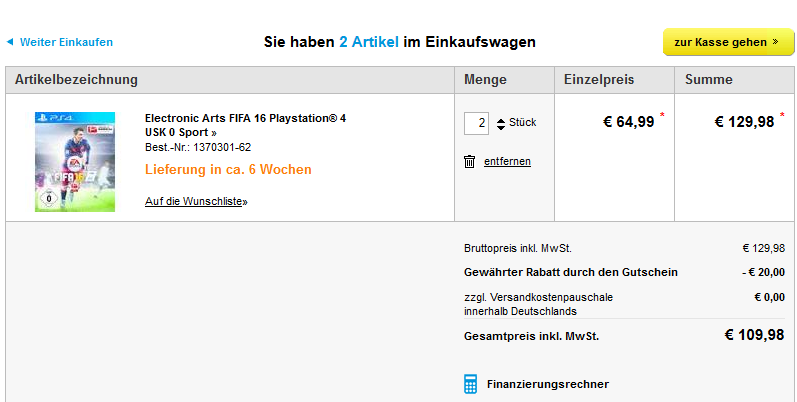Click the calculator Finanzierungsrechner icon
797x402 pixels.
[471, 384]
